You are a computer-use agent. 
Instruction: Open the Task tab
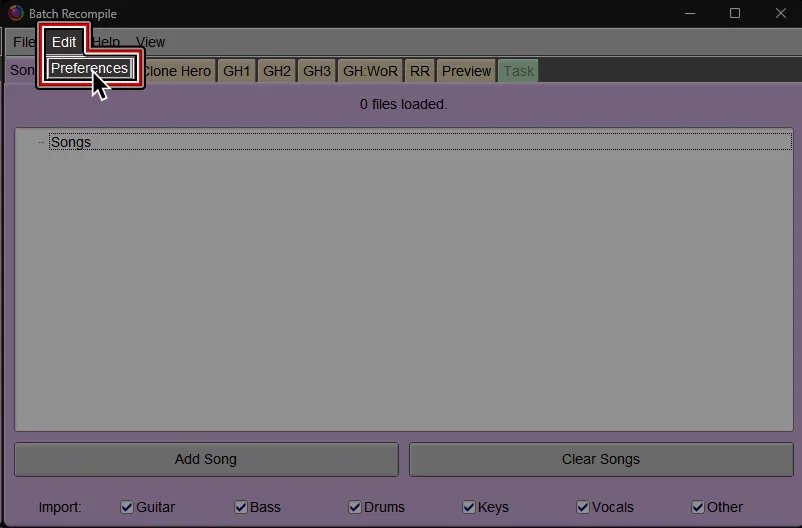[x=519, y=71]
